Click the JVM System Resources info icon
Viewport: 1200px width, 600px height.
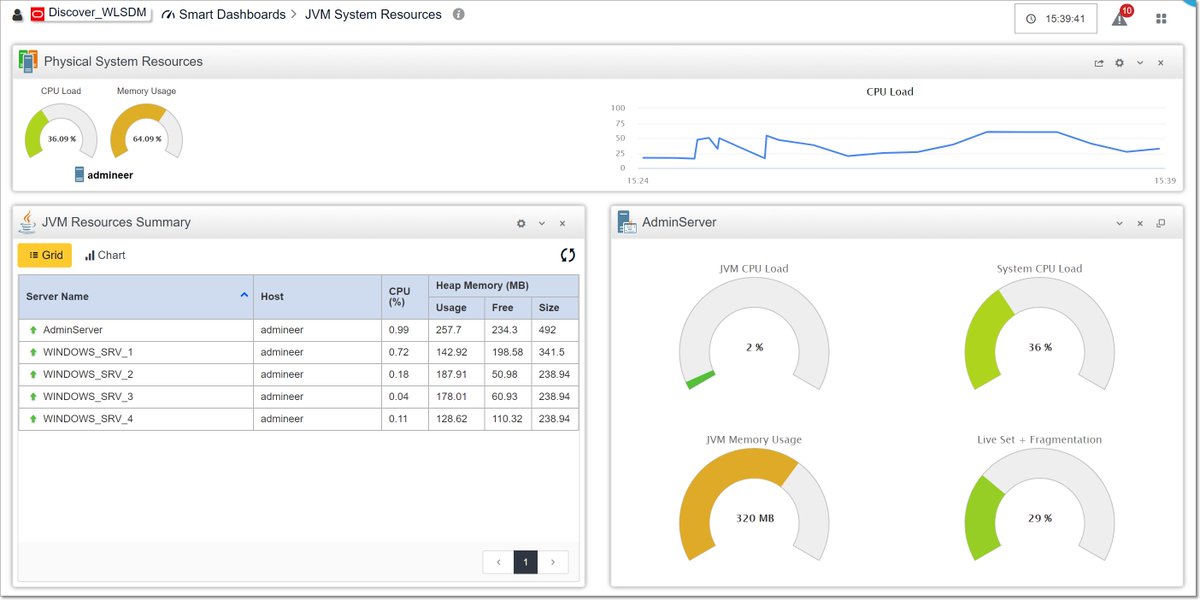click(x=458, y=15)
